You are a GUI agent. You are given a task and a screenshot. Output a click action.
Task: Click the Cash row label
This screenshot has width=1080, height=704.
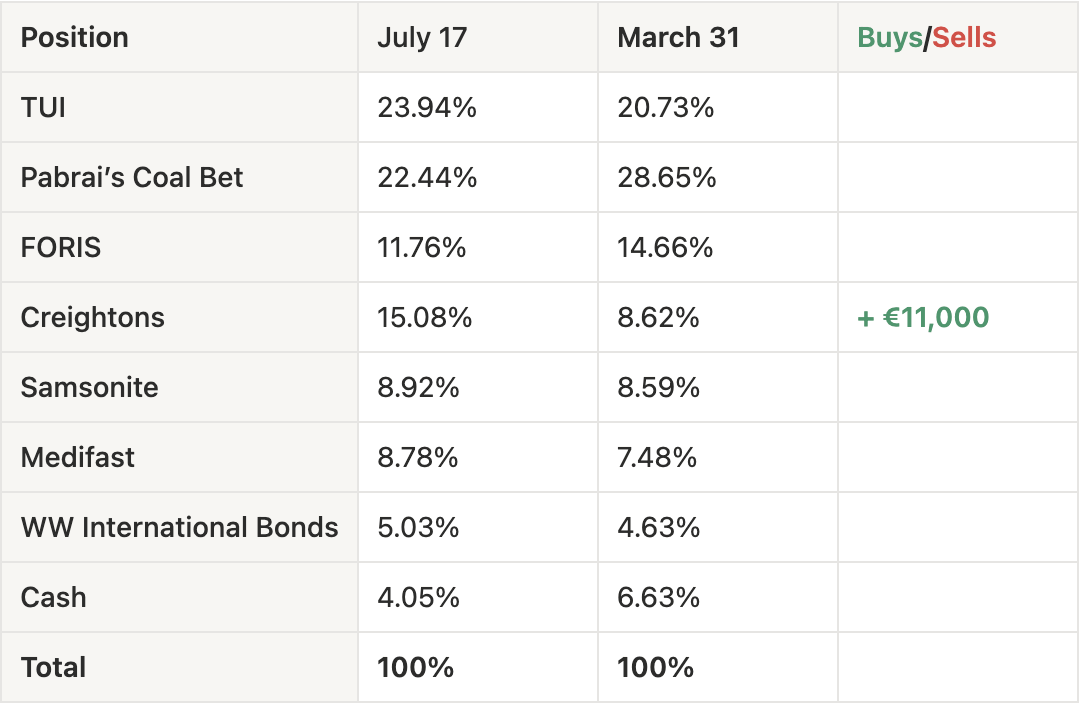click(x=53, y=597)
